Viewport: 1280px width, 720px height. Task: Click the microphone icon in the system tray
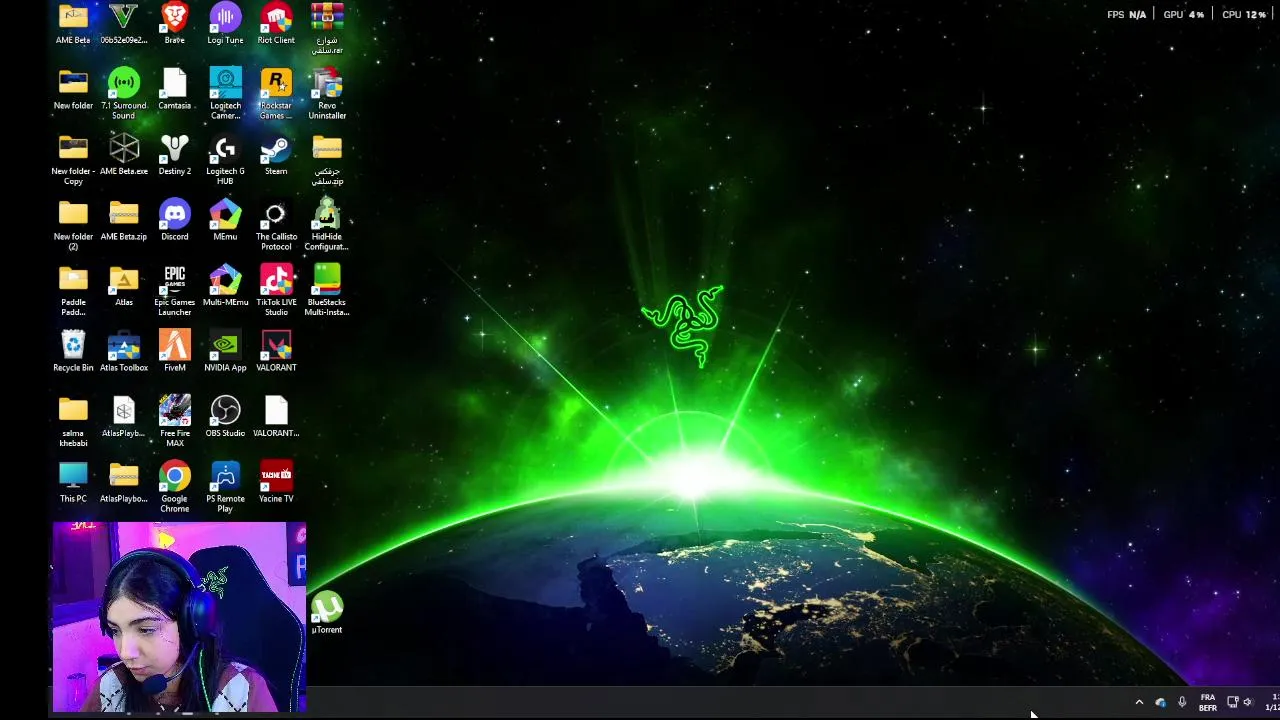[1182, 702]
